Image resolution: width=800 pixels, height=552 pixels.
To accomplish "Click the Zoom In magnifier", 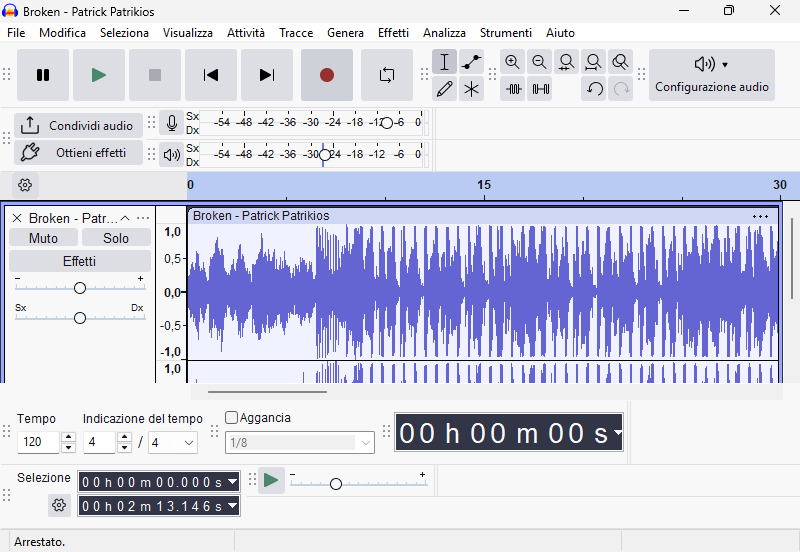I will point(512,62).
